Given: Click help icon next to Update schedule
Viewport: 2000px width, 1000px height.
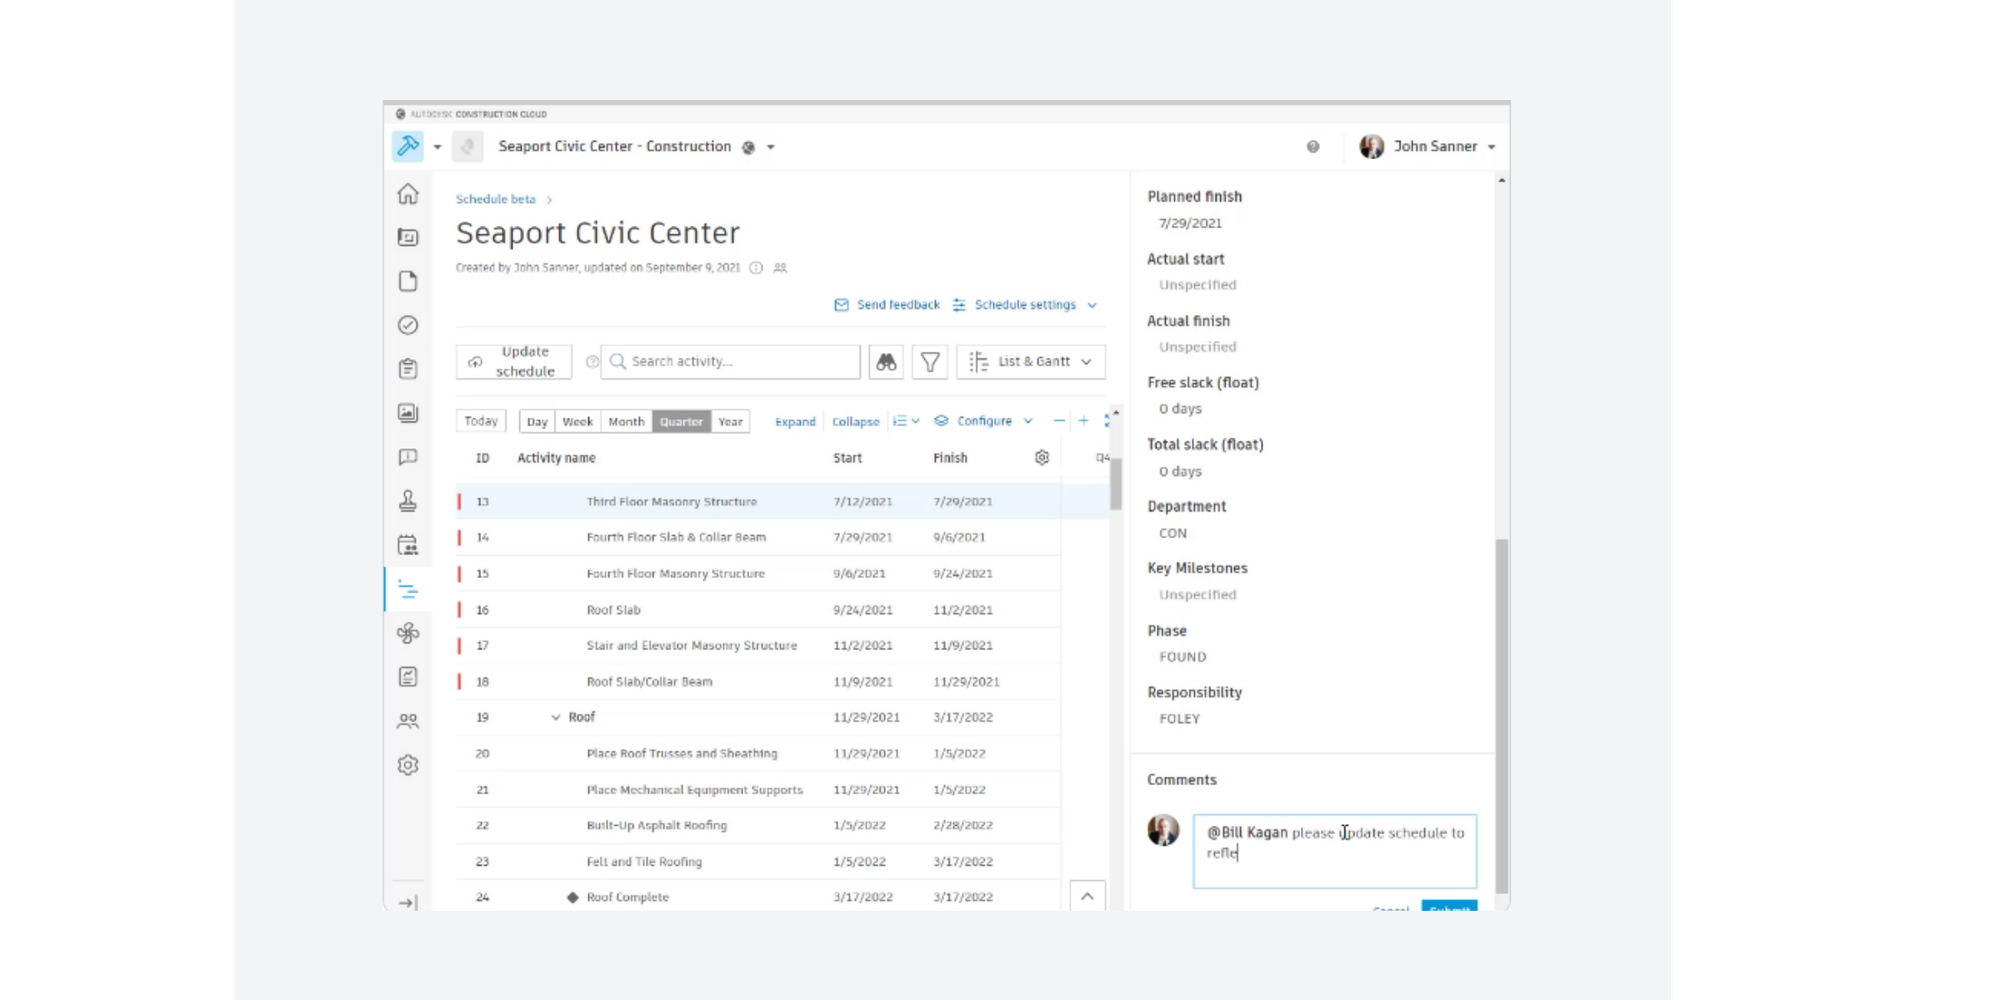Looking at the screenshot, I should tap(592, 362).
